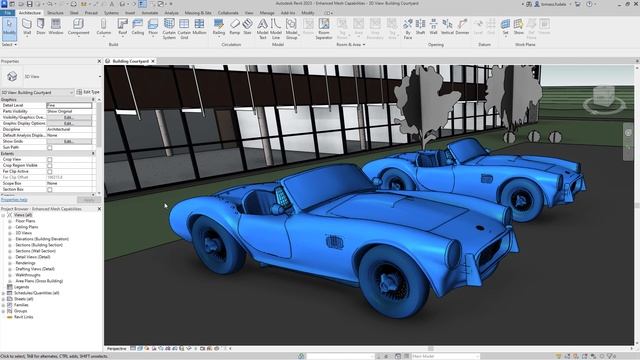The height and width of the screenshot is (360, 640).
Task: Select the Ramp tool
Action: tap(235, 27)
